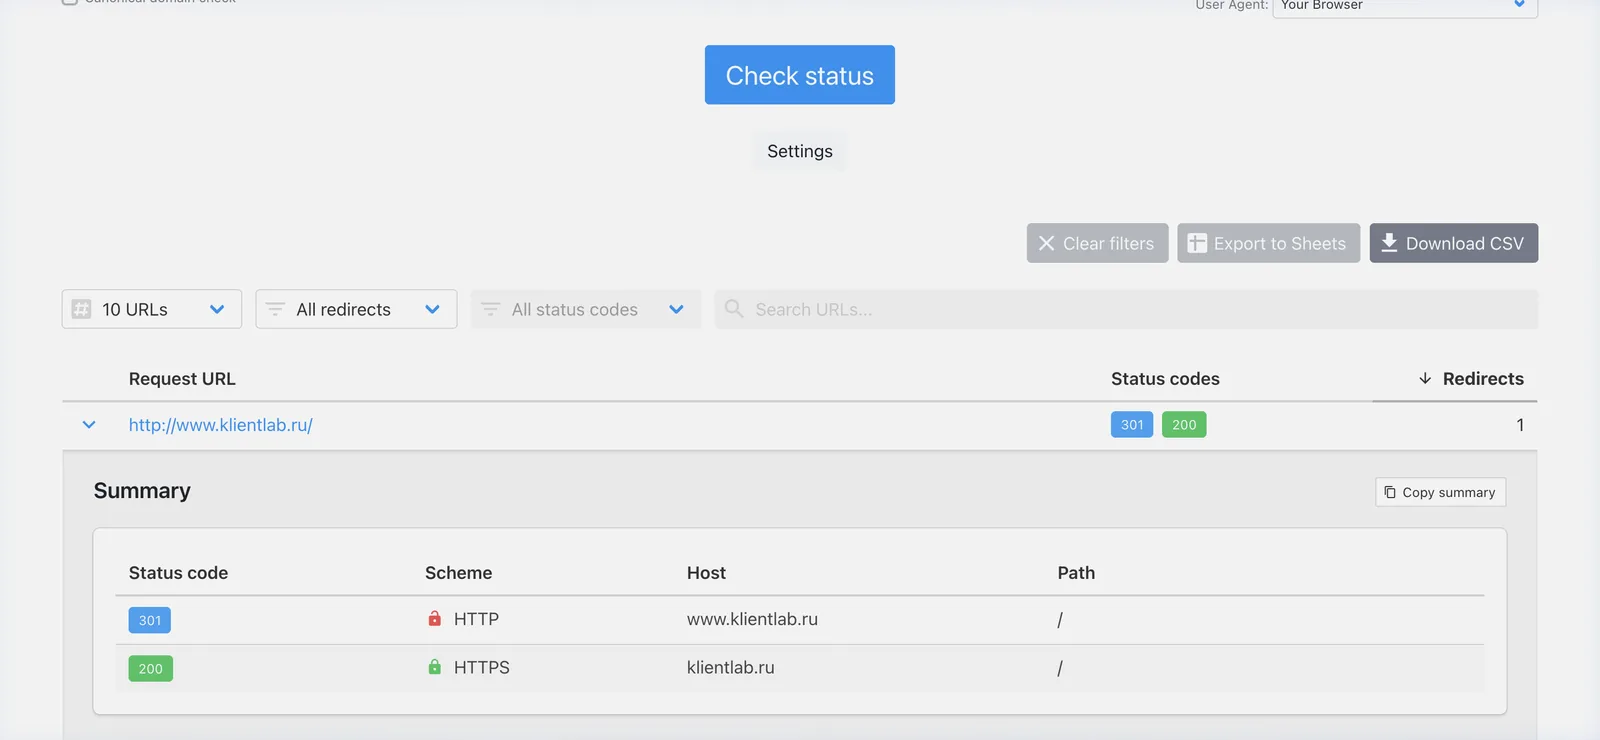Copy summary to clipboard
Screen dimensions: 1600x740
(x=1440, y=492)
